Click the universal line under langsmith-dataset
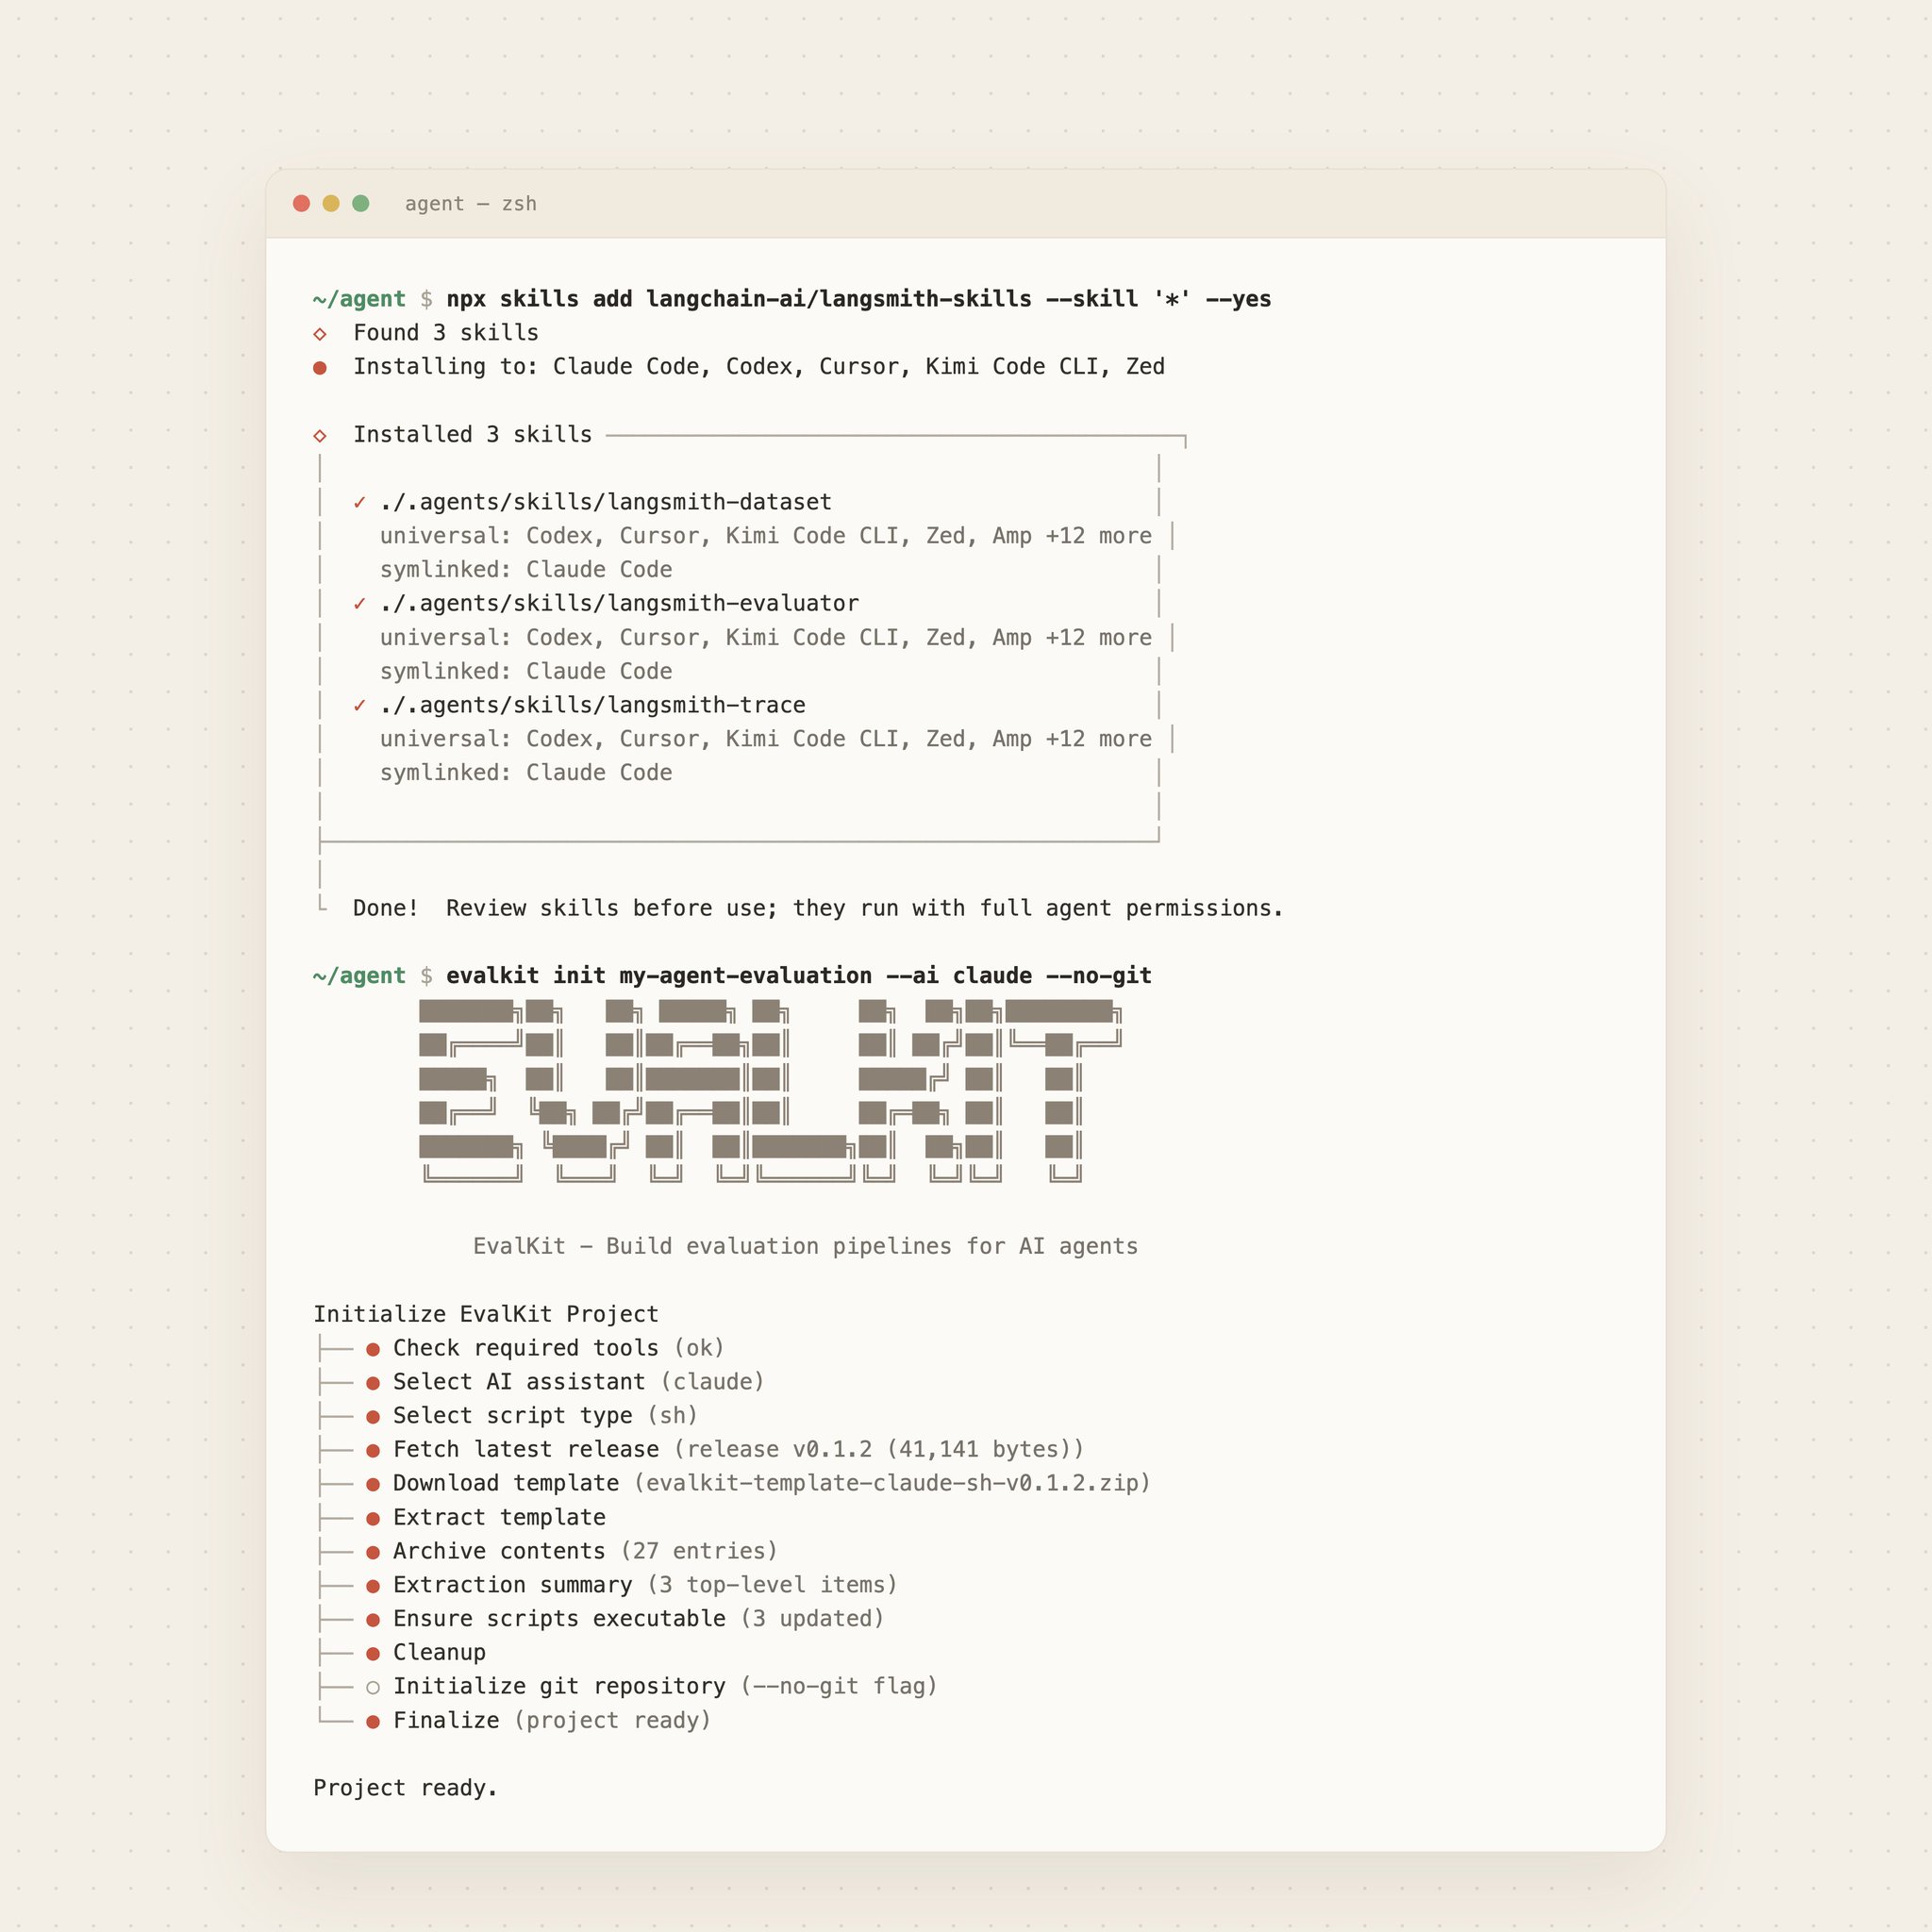This screenshot has width=1932, height=1932. coord(766,536)
